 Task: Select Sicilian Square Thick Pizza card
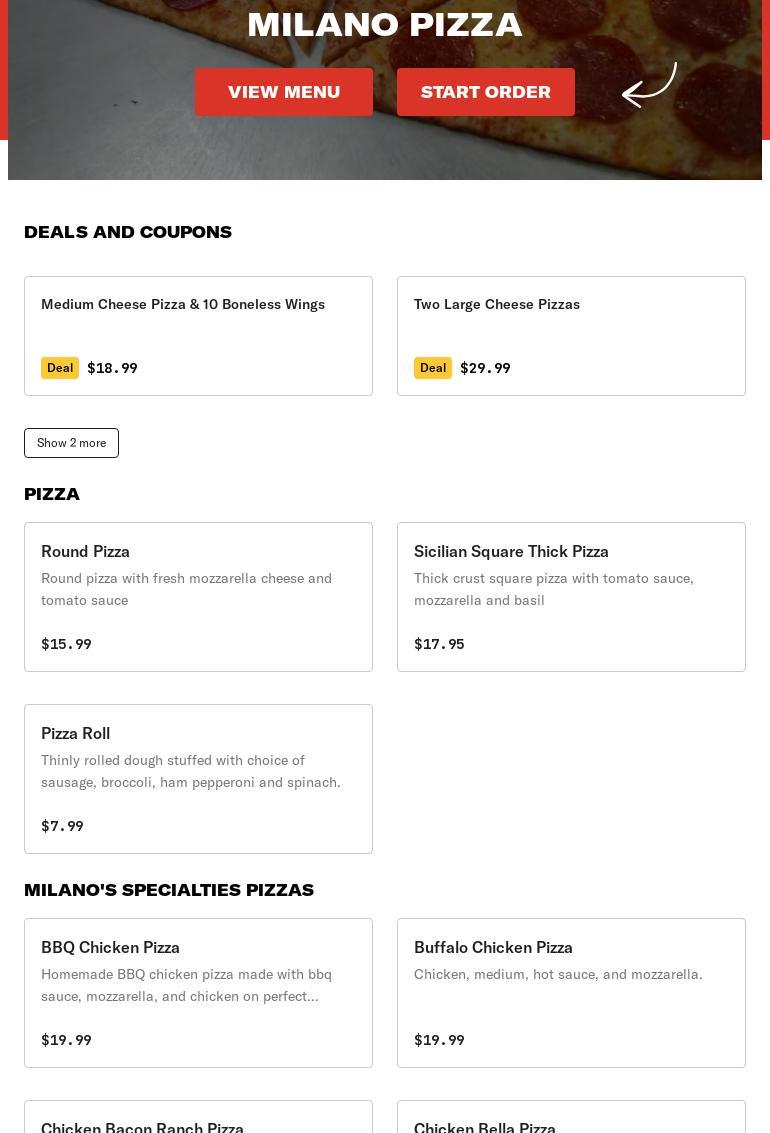pos(571,596)
